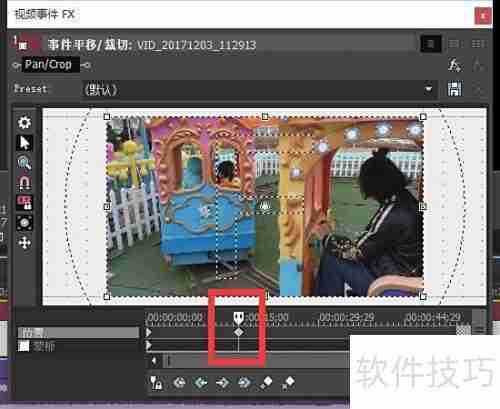
Task: Select the Position track row
Action: 78,332
